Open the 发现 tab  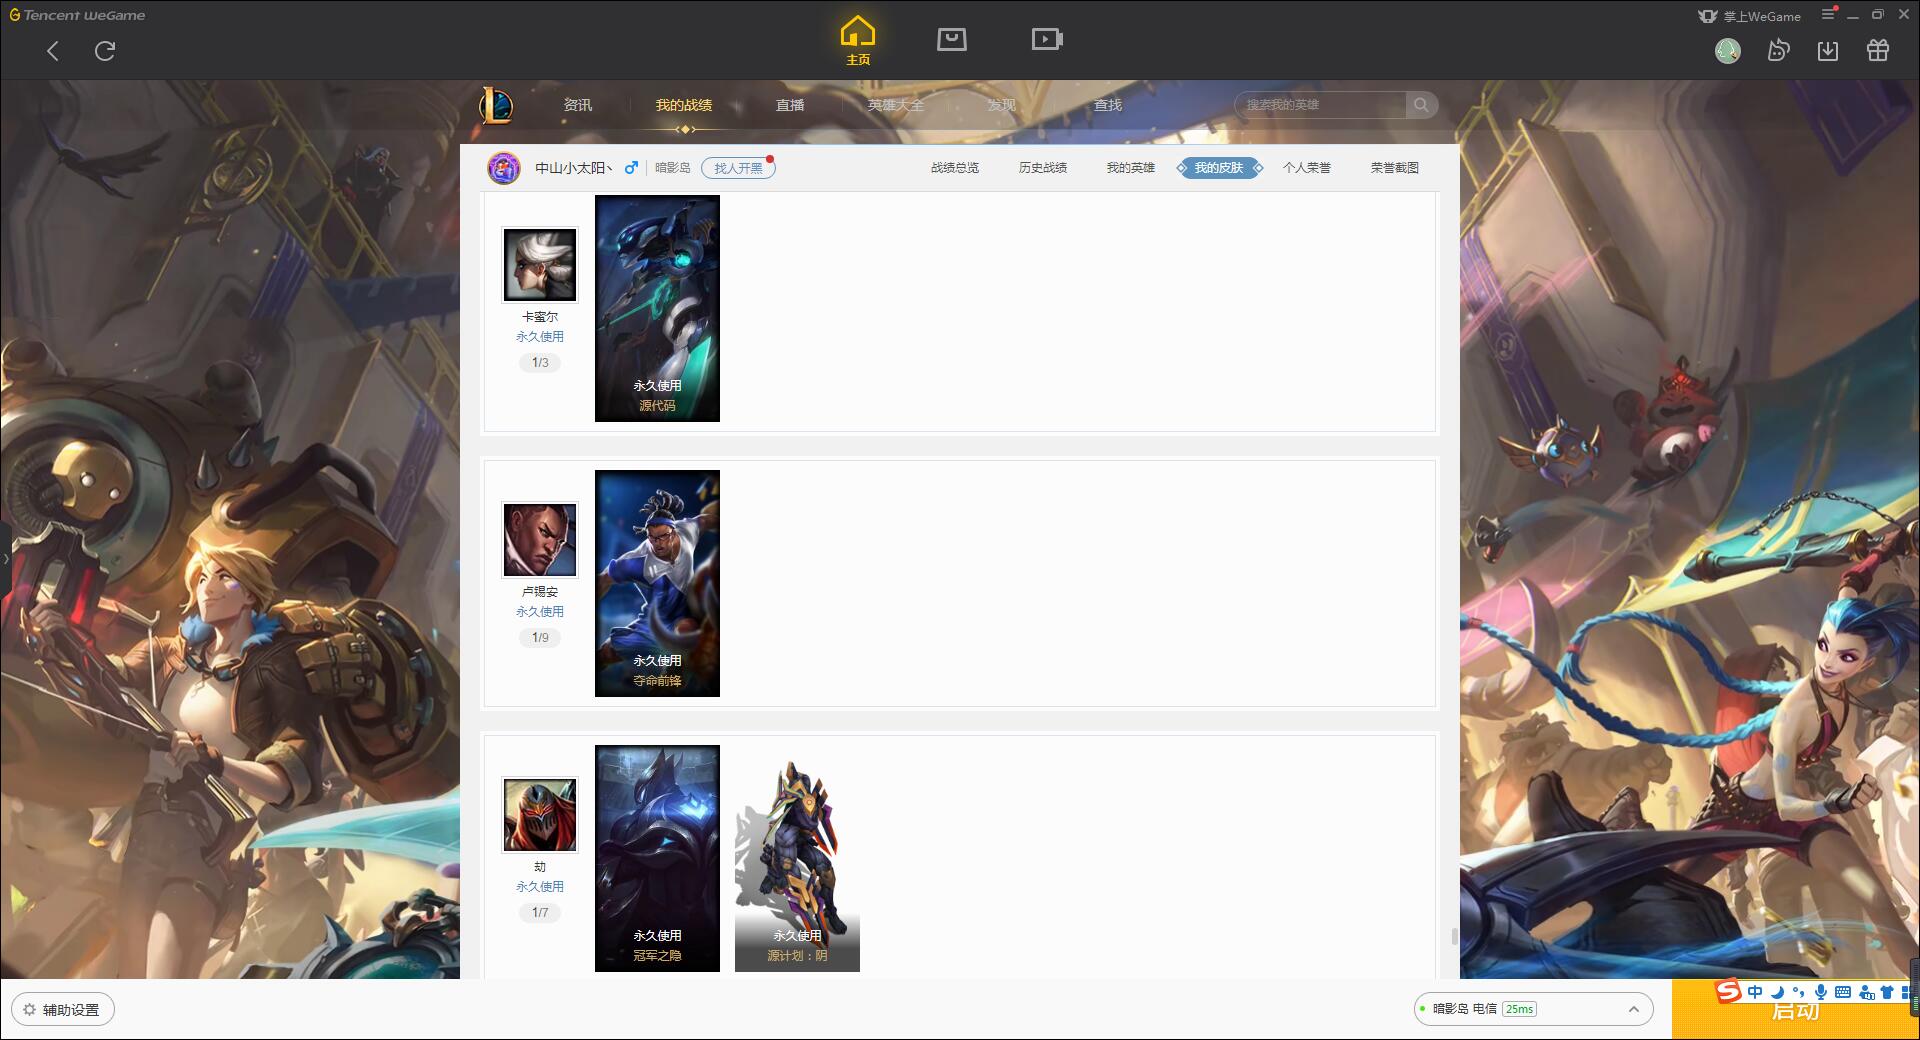click(x=1002, y=105)
